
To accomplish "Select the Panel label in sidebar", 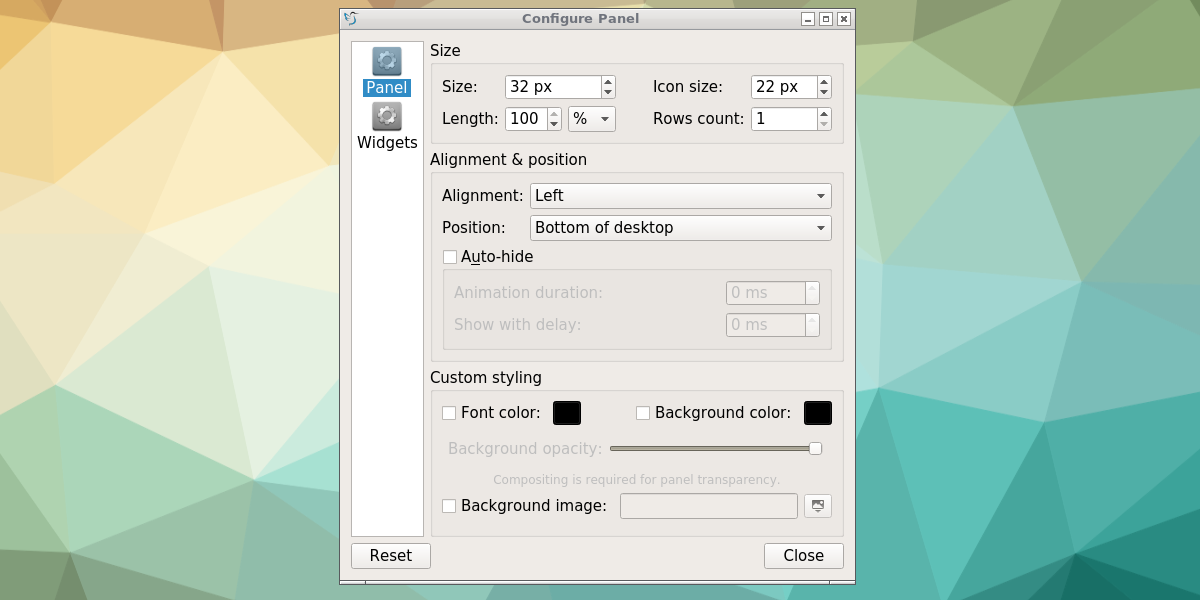I will point(387,88).
